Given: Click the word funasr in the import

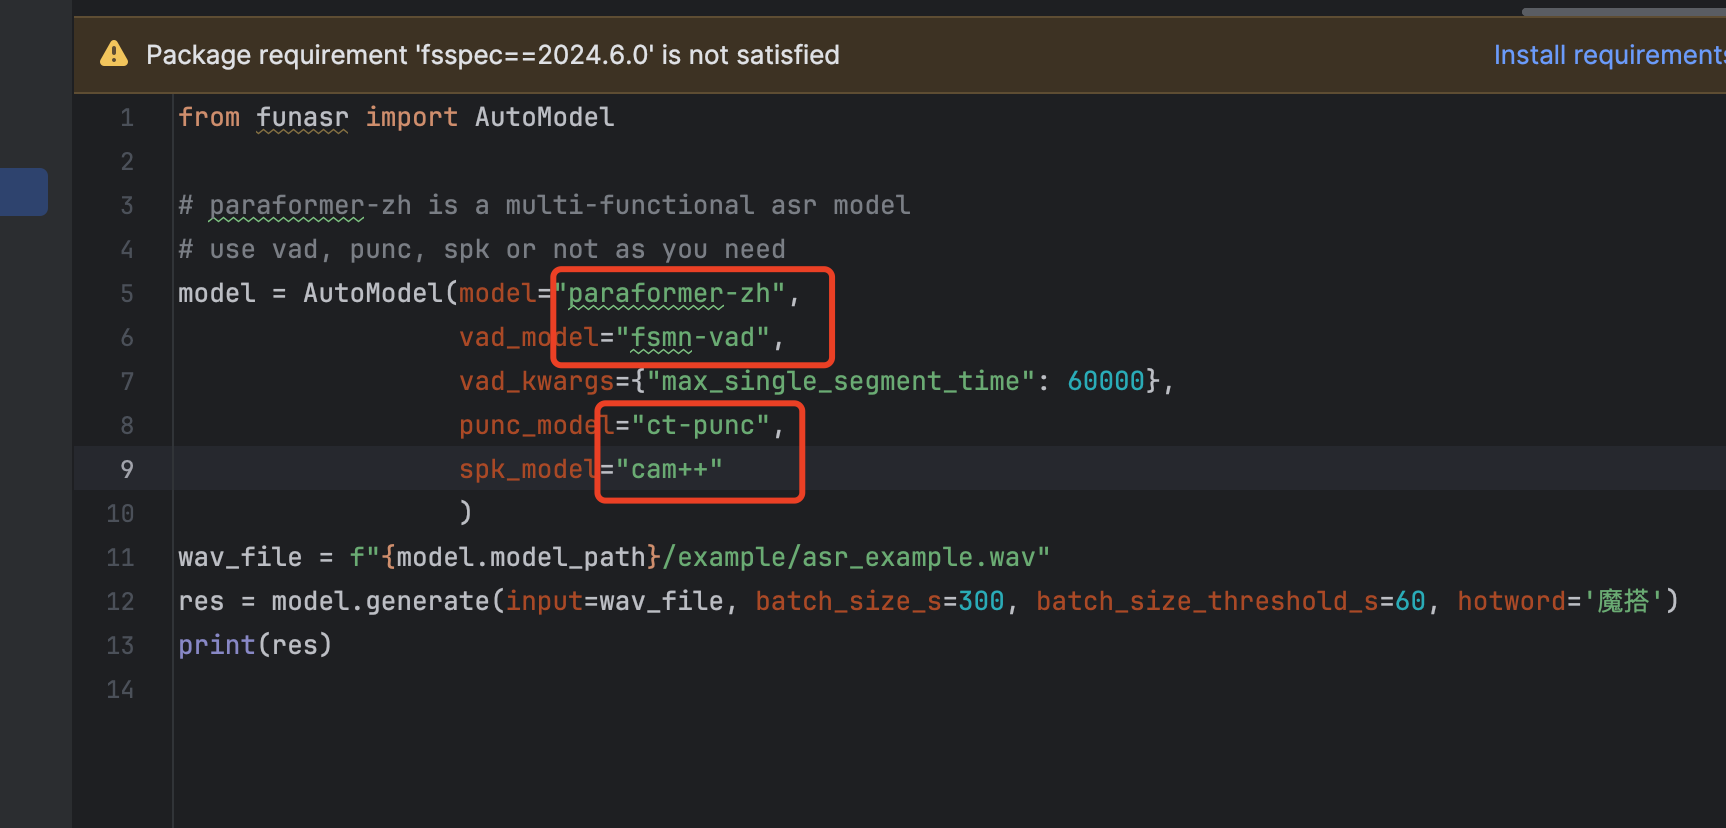Looking at the screenshot, I should [x=302, y=118].
